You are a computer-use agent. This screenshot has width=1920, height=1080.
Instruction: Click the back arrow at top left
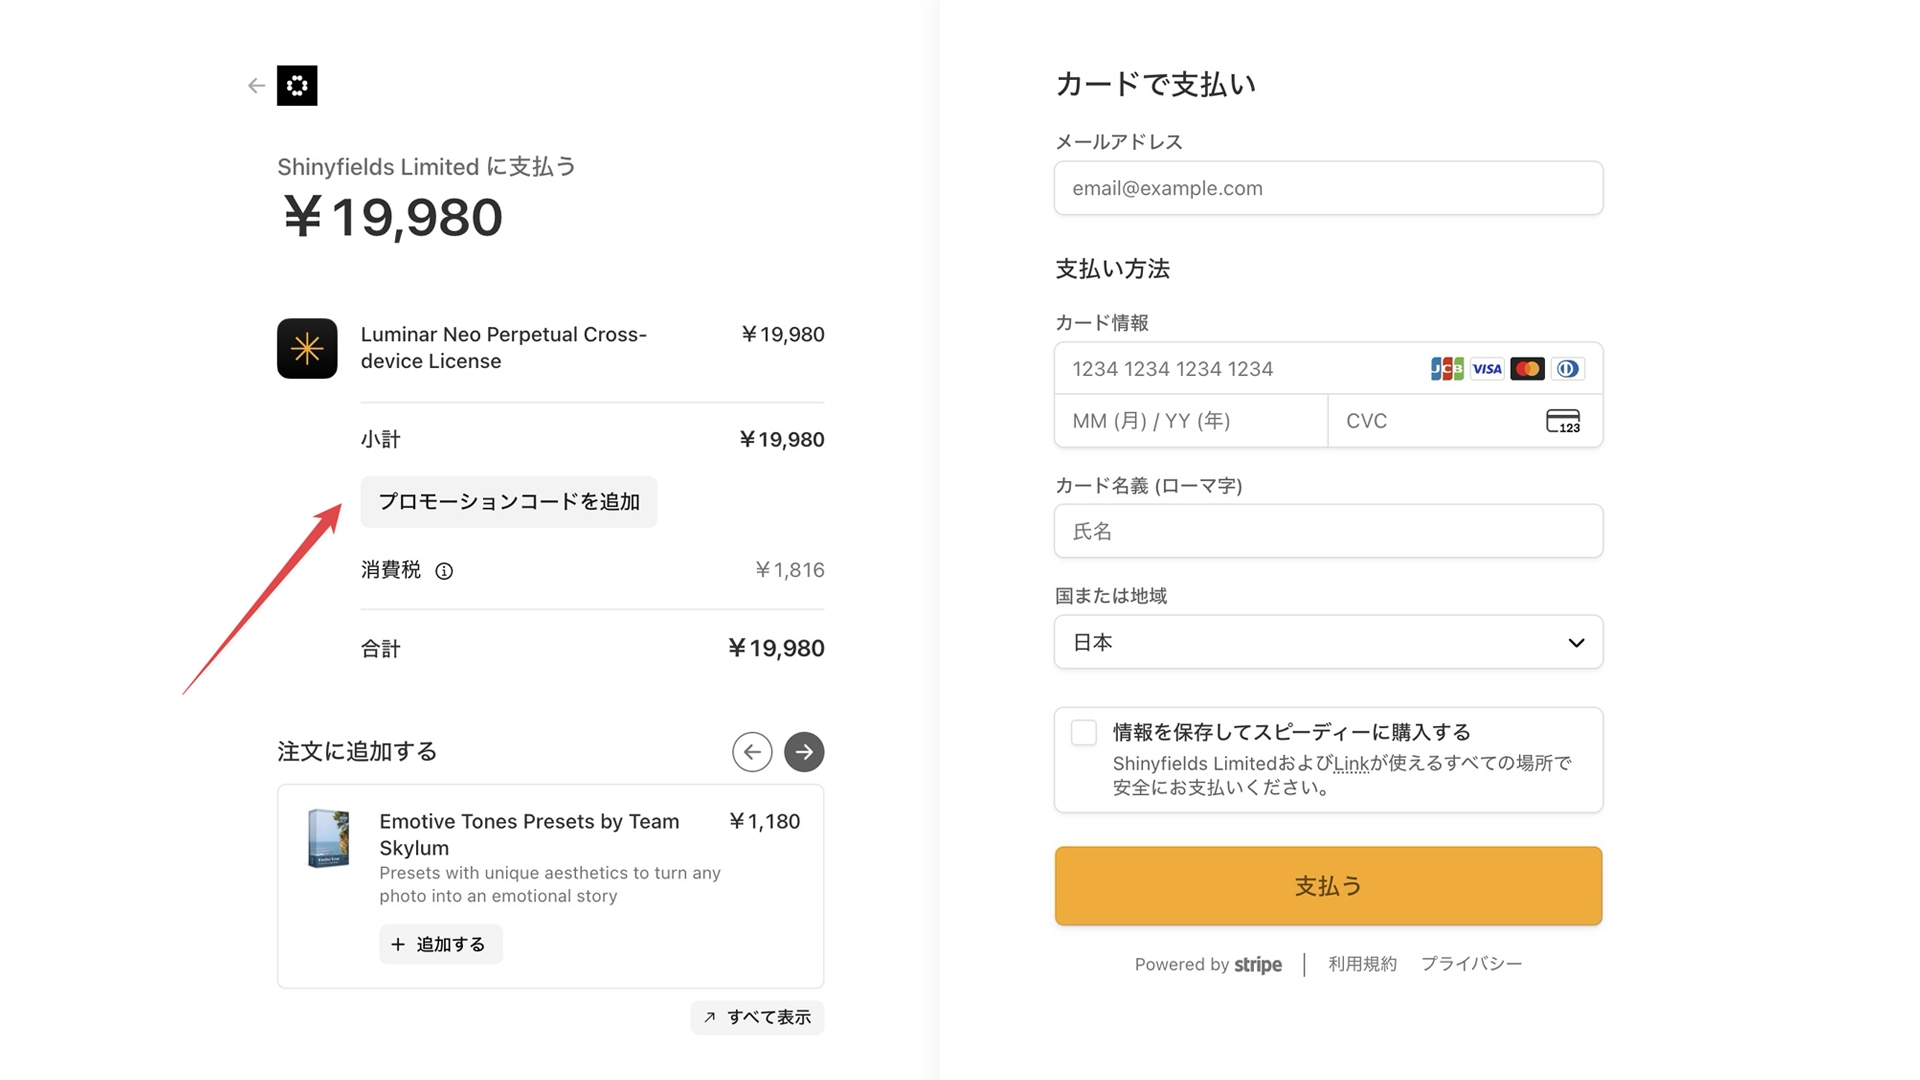256,85
